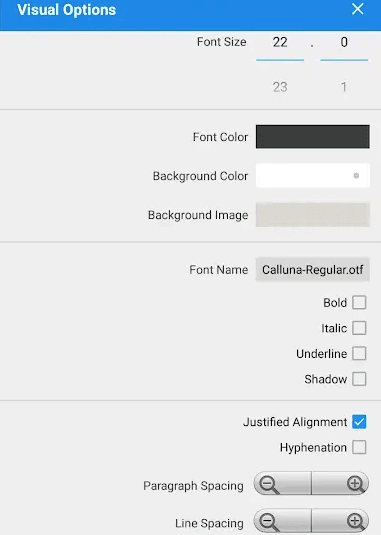Screen dimensions: 381x535
Task: Increase Line Spacing with plus magnifier
Action: pyautogui.click(x=340, y=521)
